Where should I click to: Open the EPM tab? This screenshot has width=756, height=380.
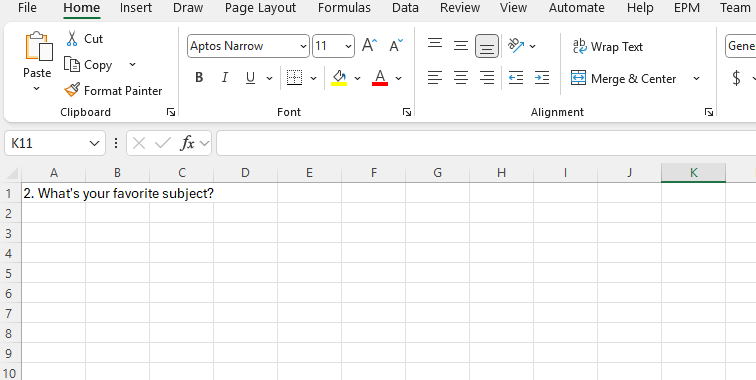[687, 8]
